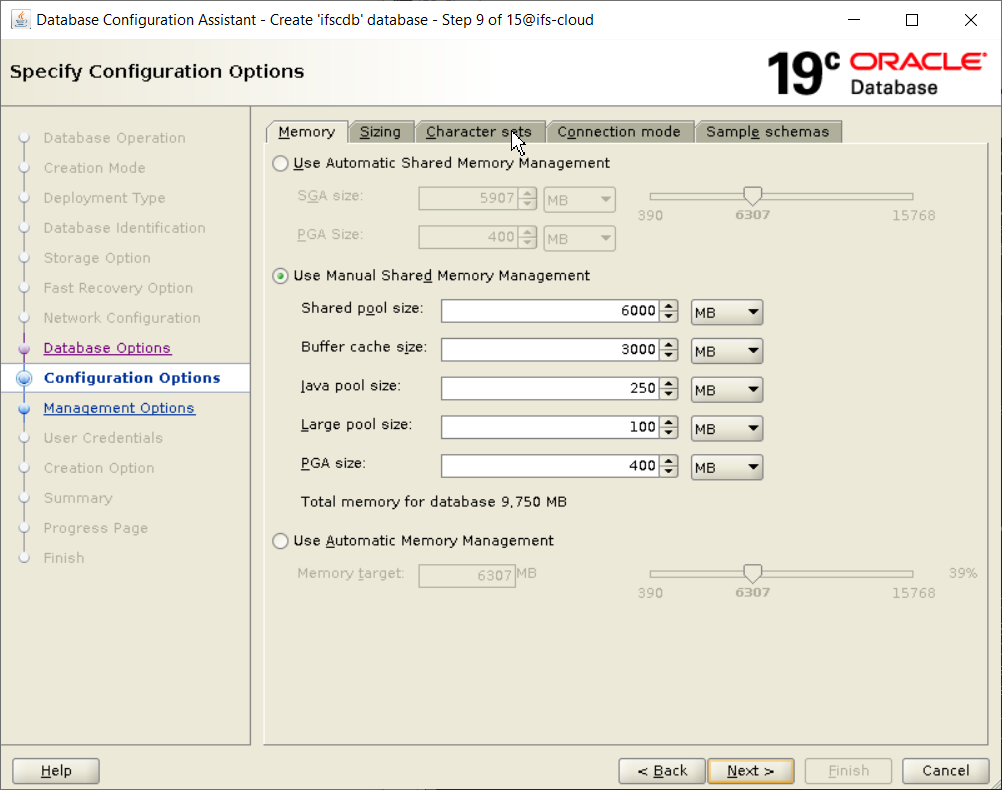The width and height of the screenshot is (1002, 790).
Task: Increase manual PGA size with up arrow
Action: click(669, 460)
